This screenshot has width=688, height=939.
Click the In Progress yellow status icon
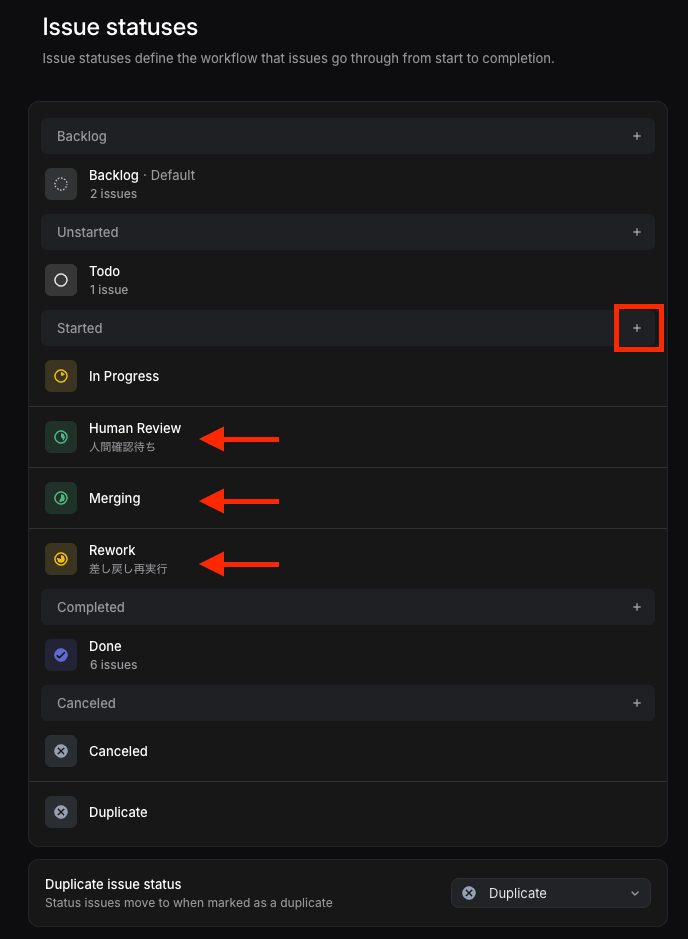[61, 376]
